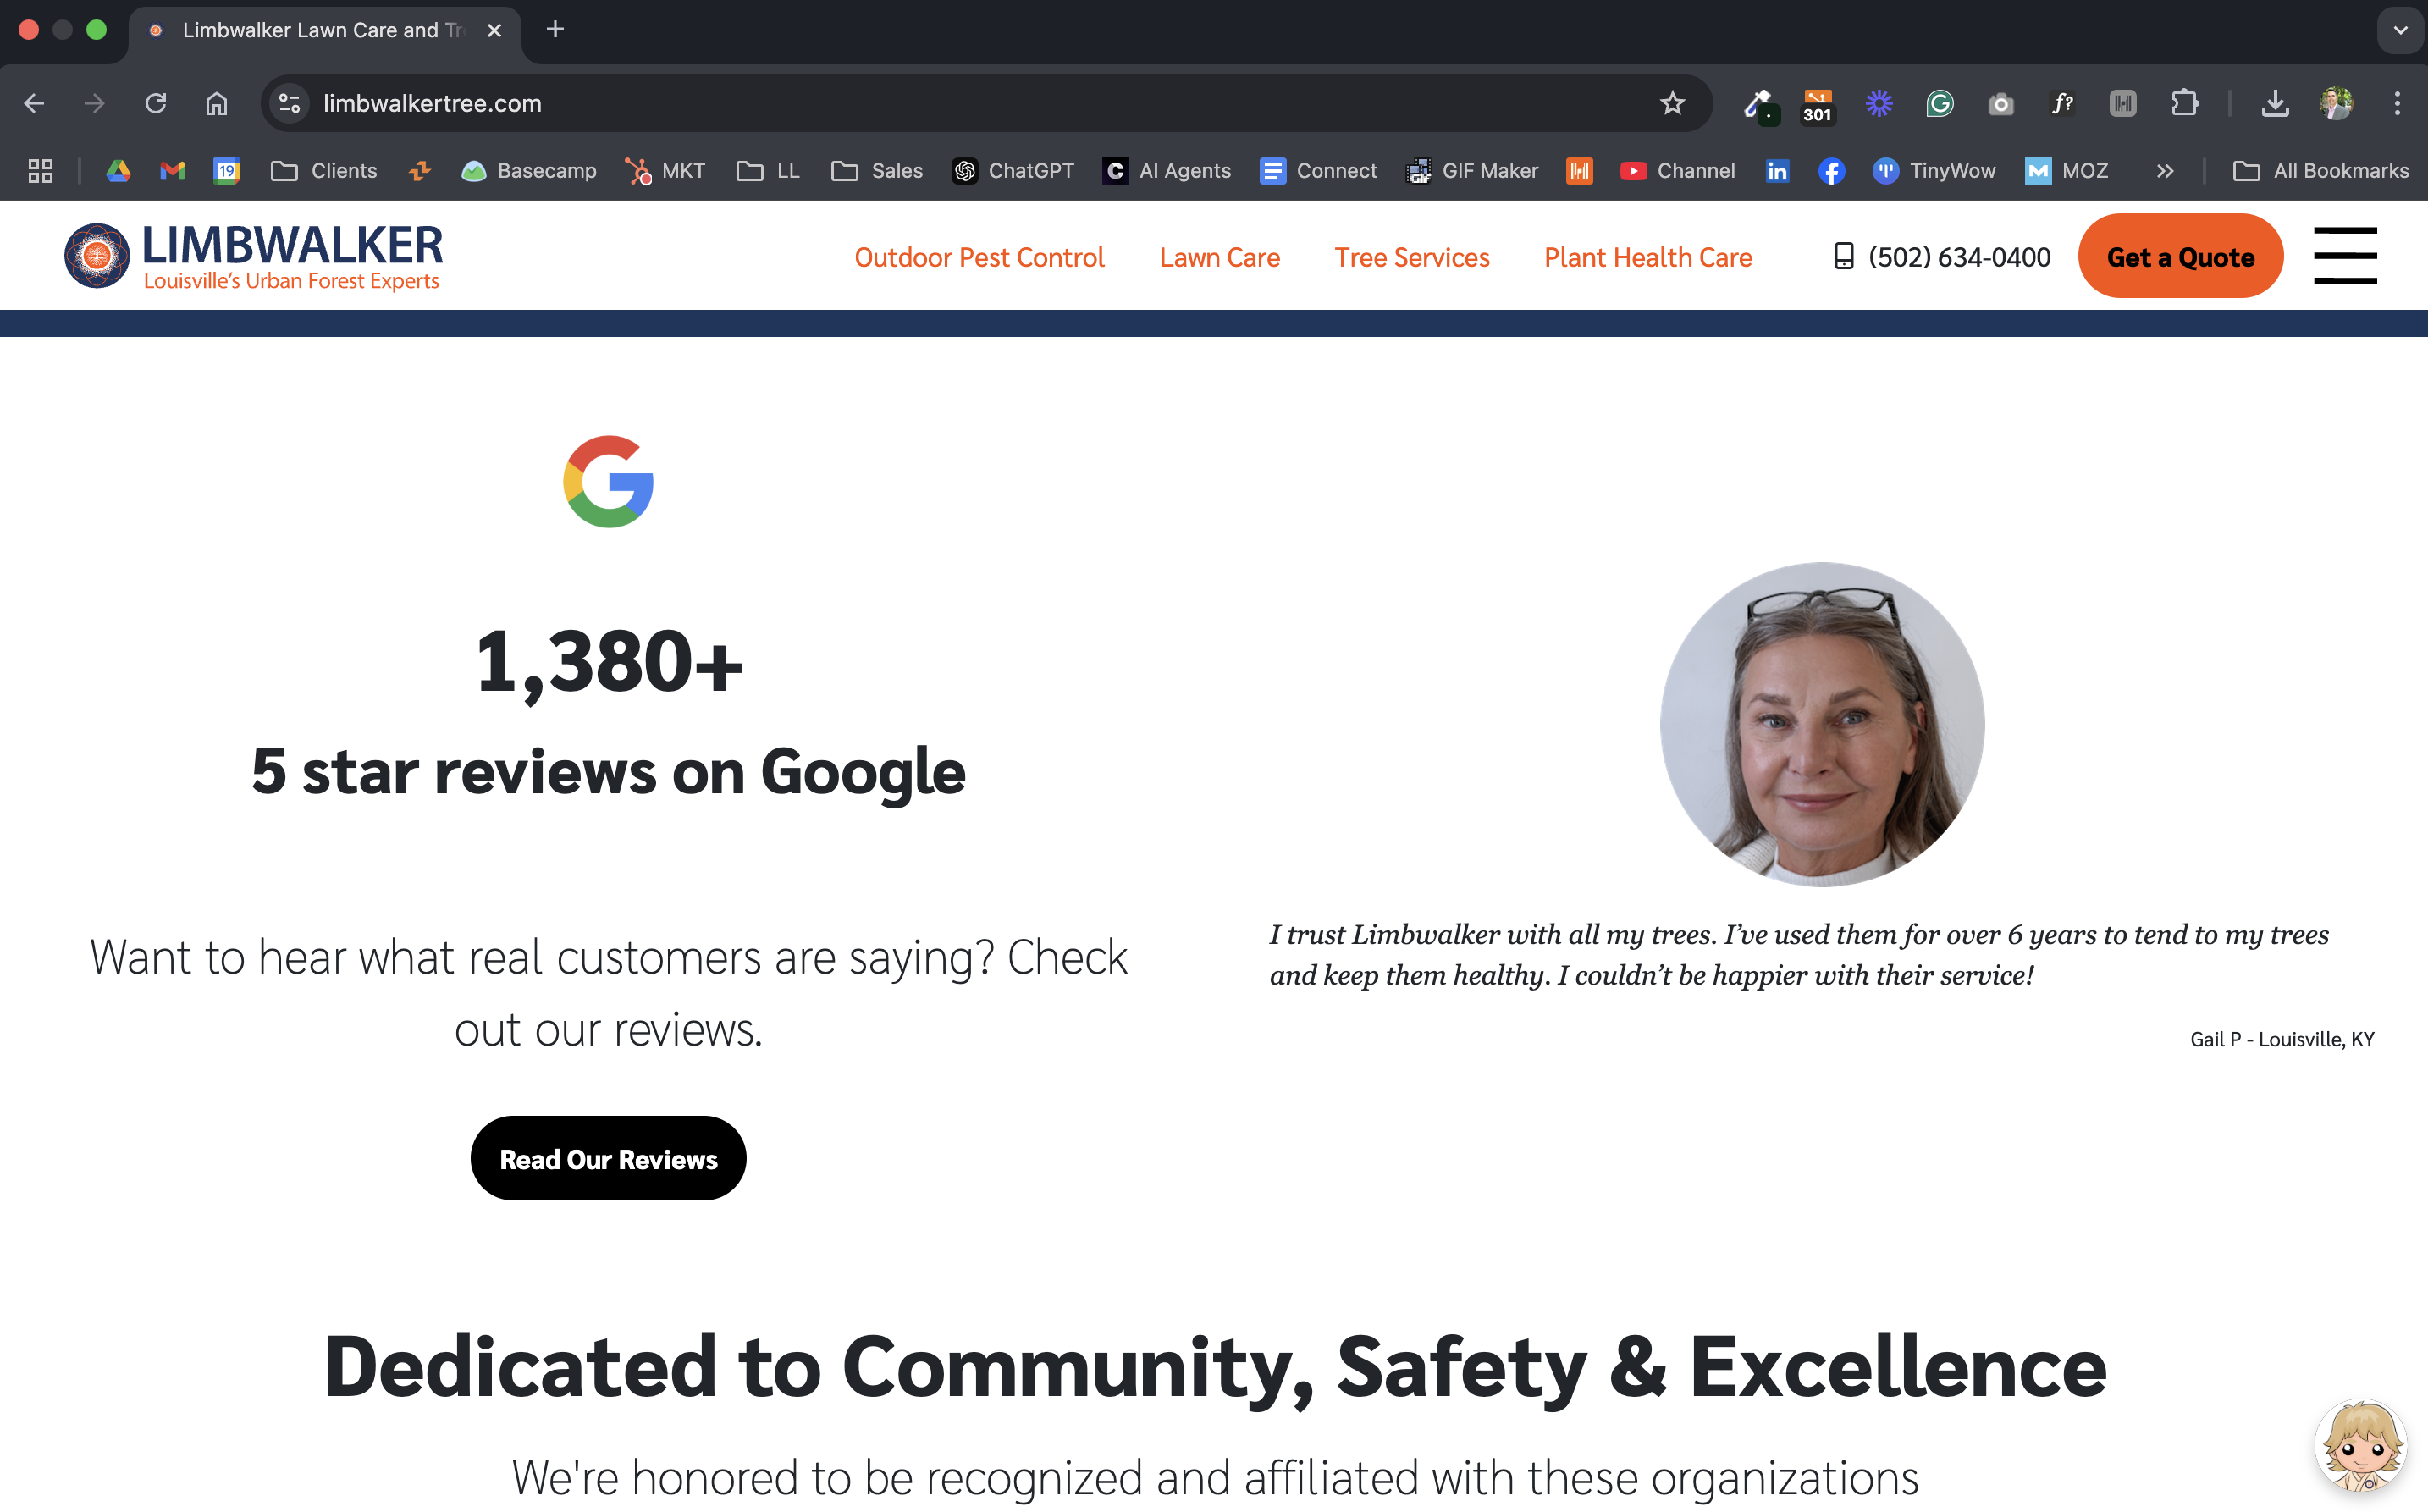The height and width of the screenshot is (1512, 2428).
Task: Click the browser back arrow
Action: 34,103
